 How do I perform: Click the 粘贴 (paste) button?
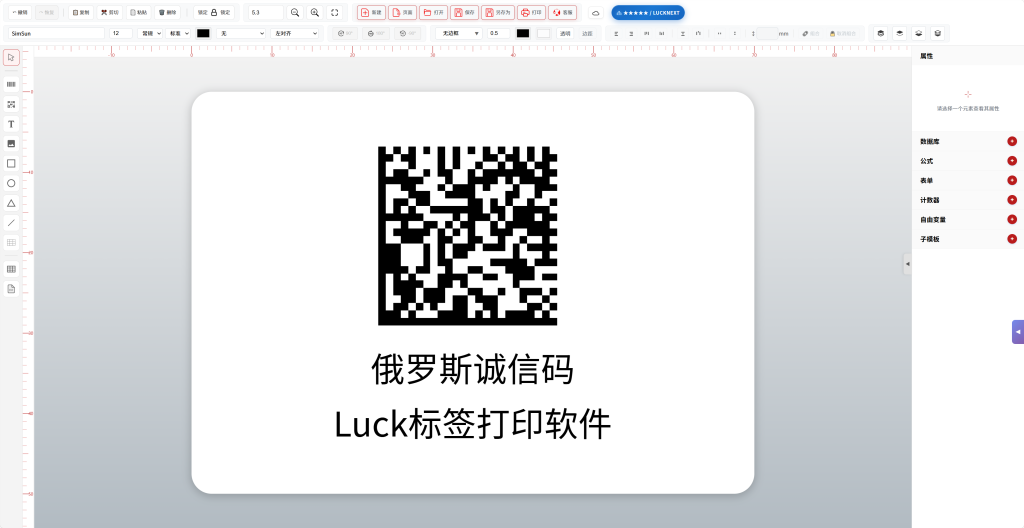click(138, 12)
